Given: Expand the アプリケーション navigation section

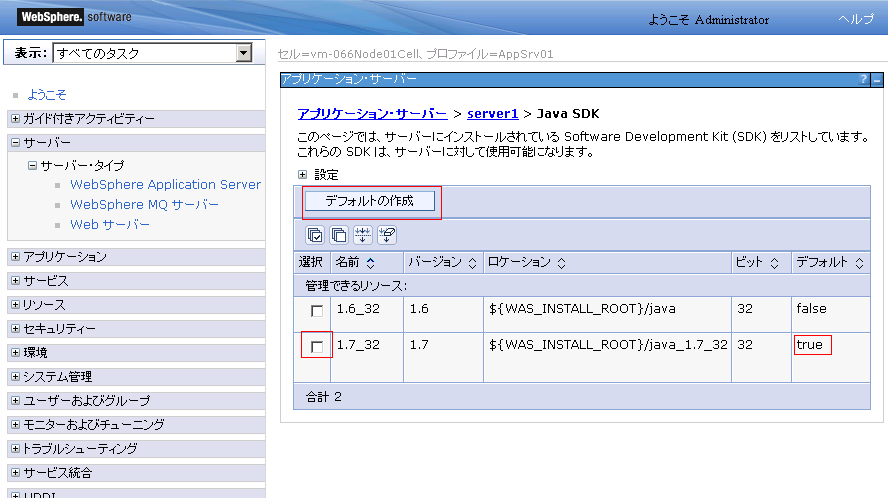Looking at the screenshot, I should point(15,257).
